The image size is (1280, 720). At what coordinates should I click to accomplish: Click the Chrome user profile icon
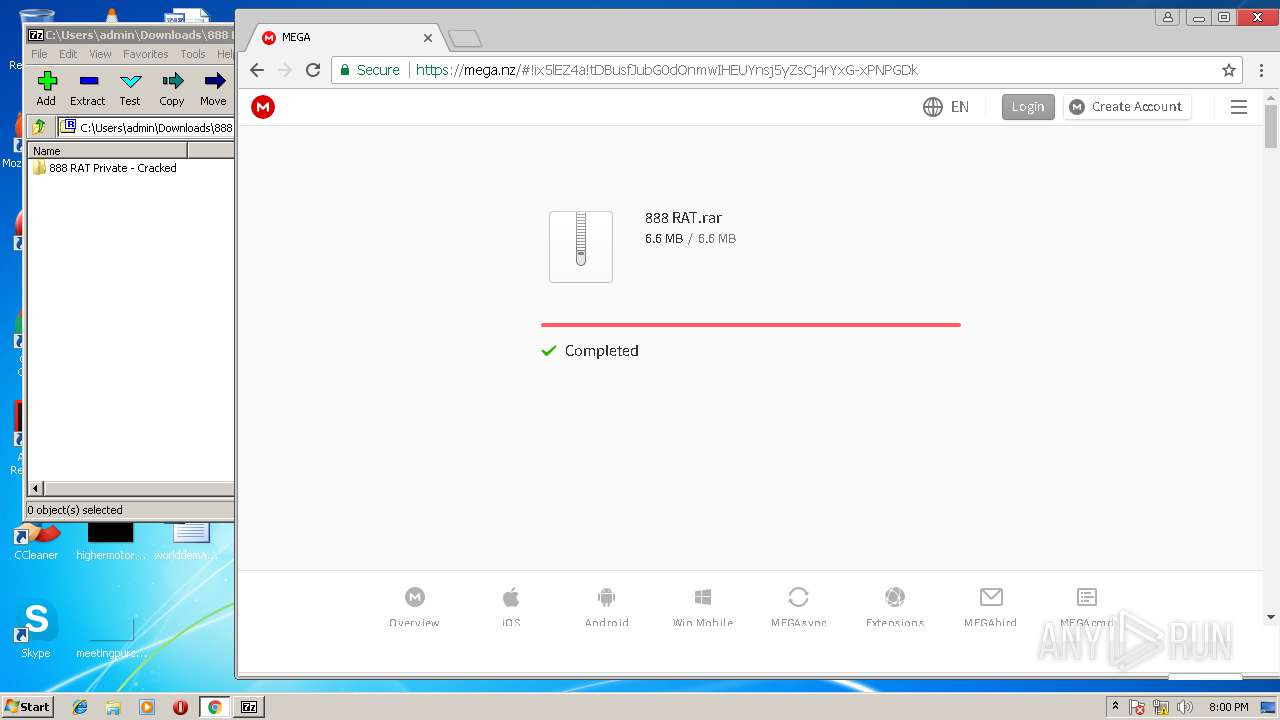(1167, 17)
